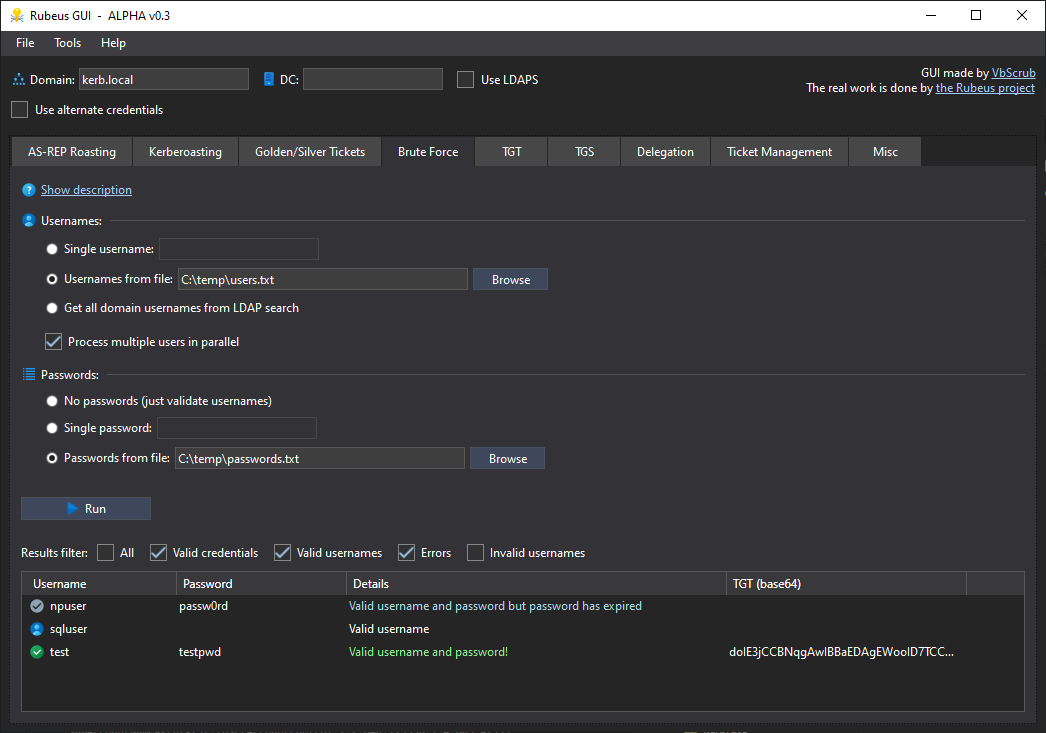Select Passwords from file radio option
The height and width of the screenshot is (733, 1046).
(x=52, y=458)
